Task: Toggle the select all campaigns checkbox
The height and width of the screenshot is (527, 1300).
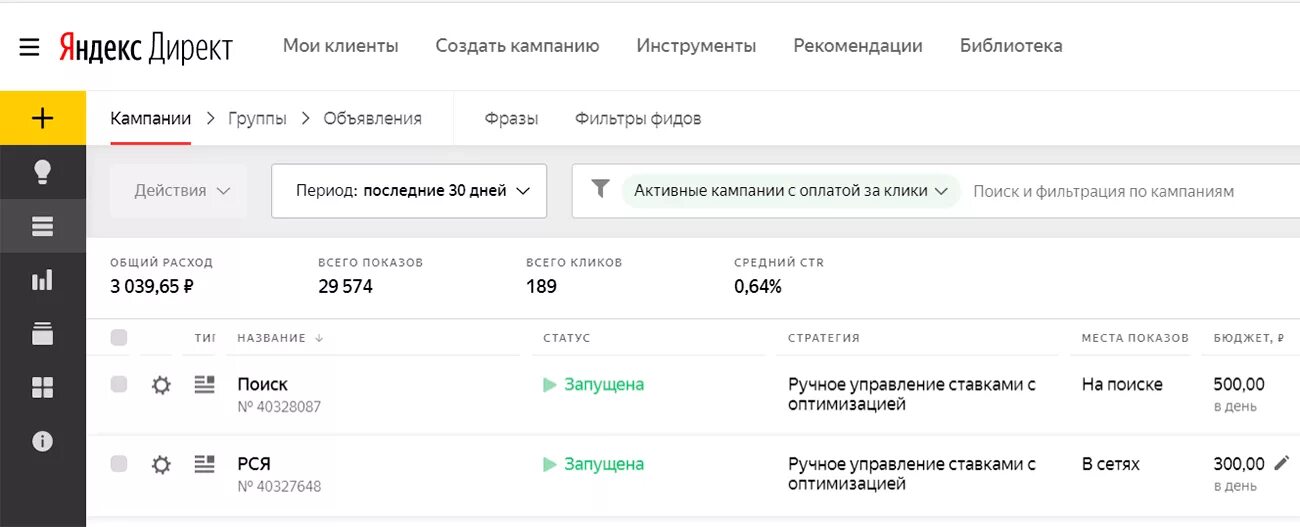Action: point(119,338)
